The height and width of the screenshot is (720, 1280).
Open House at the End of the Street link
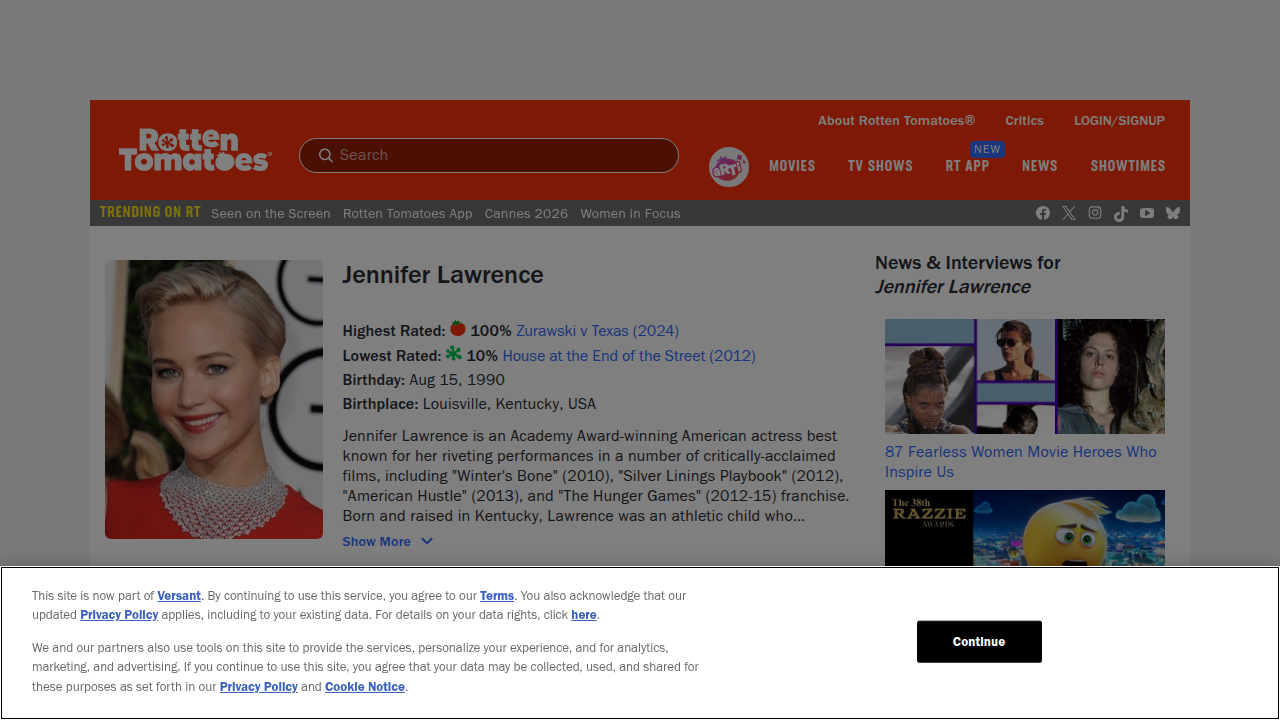point(629,355)
